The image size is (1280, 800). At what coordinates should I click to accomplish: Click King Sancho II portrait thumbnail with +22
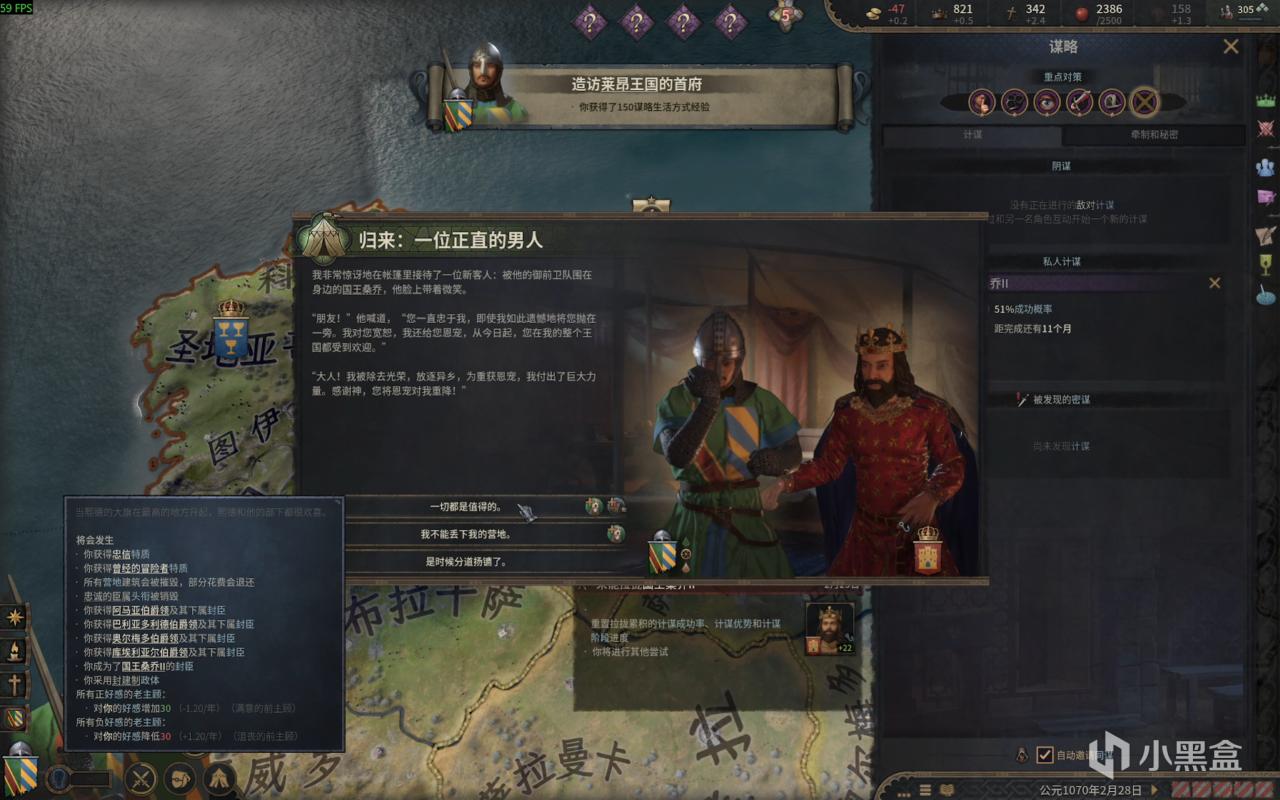pyautogui.click(x=830, y=629)
